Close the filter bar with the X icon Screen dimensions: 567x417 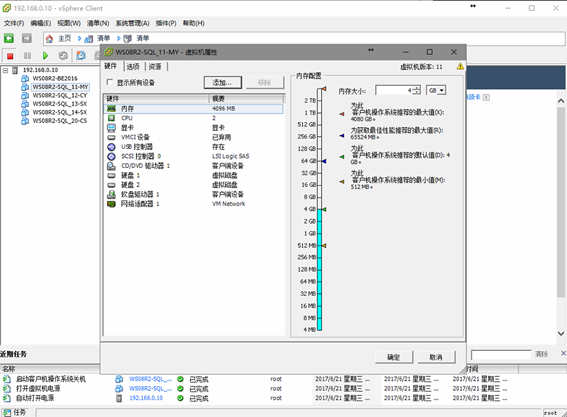(x=563, y=353)
